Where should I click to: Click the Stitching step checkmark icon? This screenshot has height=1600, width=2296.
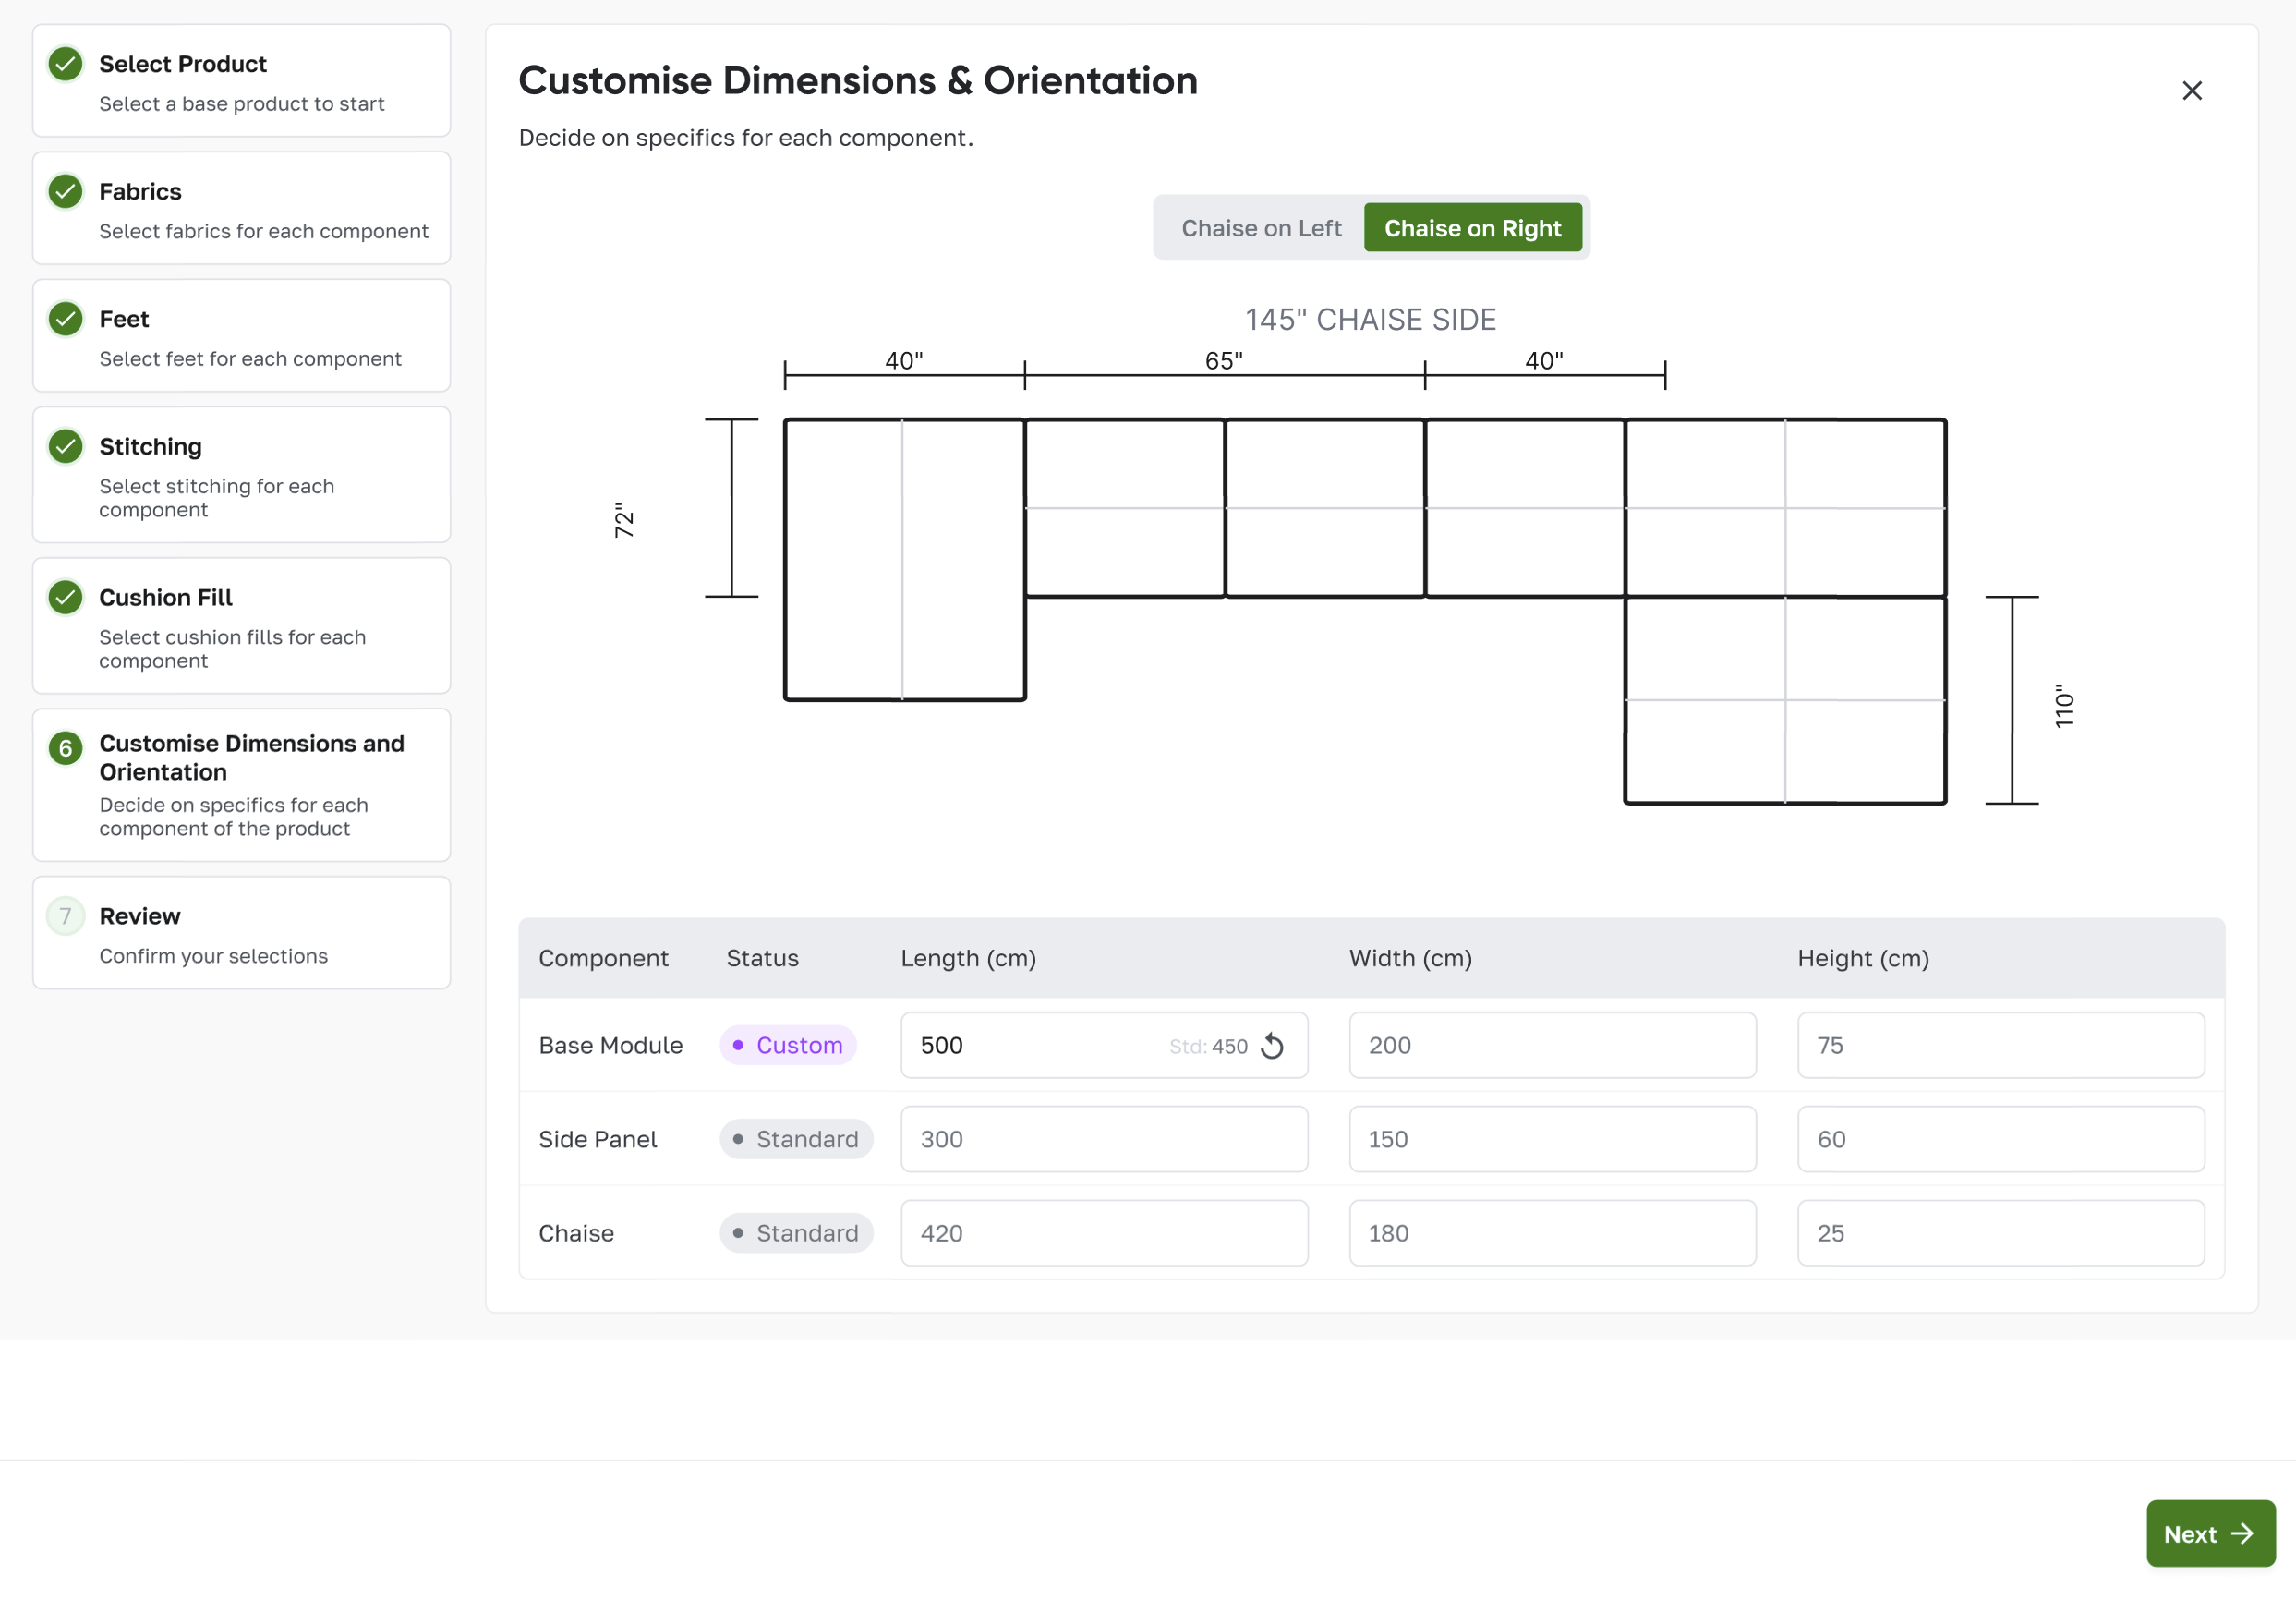point(66,446)
